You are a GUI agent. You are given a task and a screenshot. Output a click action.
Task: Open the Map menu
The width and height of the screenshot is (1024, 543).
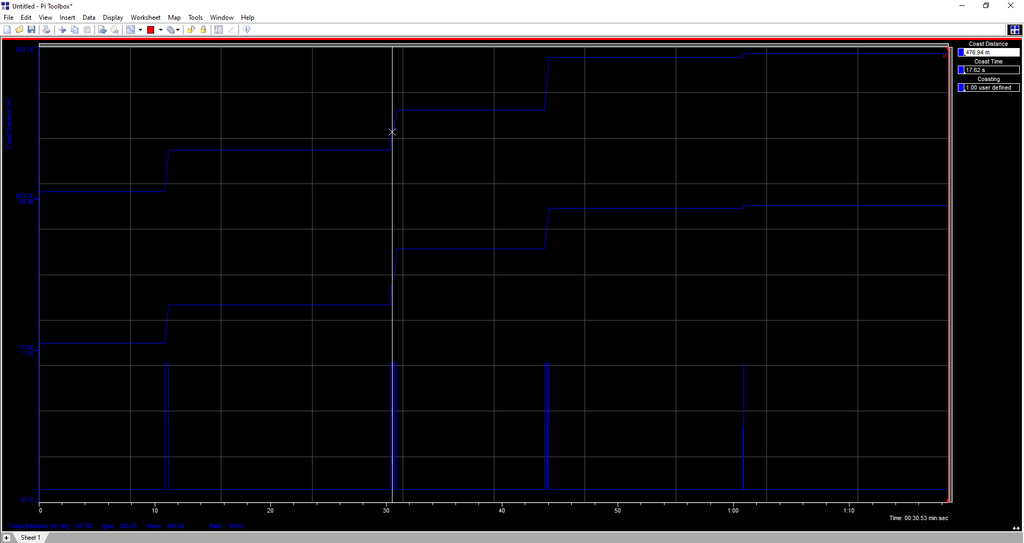click(x=174, y=18)
